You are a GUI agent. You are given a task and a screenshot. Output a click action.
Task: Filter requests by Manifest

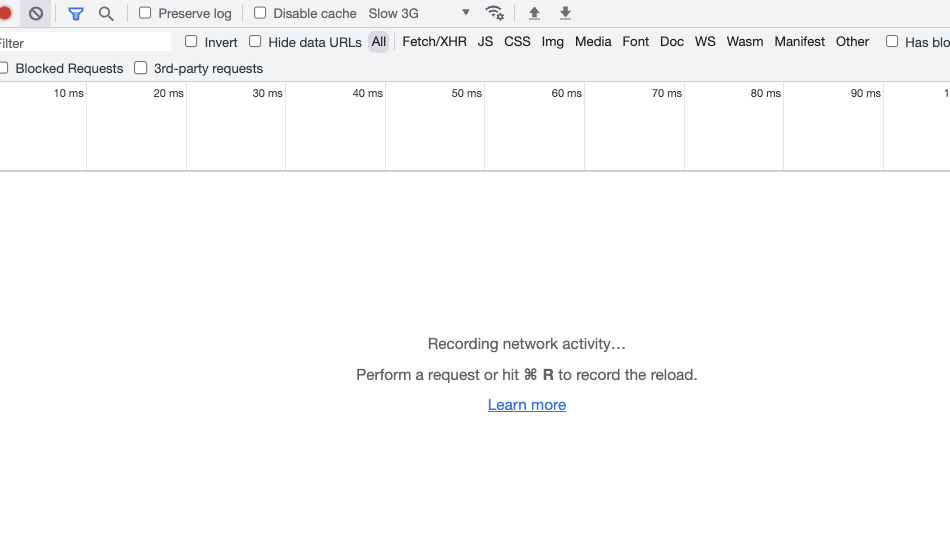pyautogui.click(x=800, y=42)
